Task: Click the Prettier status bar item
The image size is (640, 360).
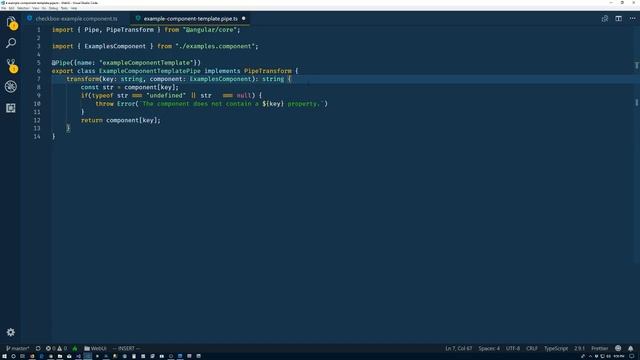Action: (x=600, y=349)
